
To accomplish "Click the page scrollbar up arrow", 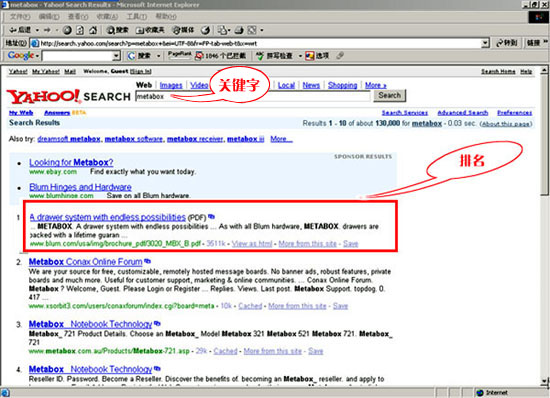I will [x=544, y=70].
